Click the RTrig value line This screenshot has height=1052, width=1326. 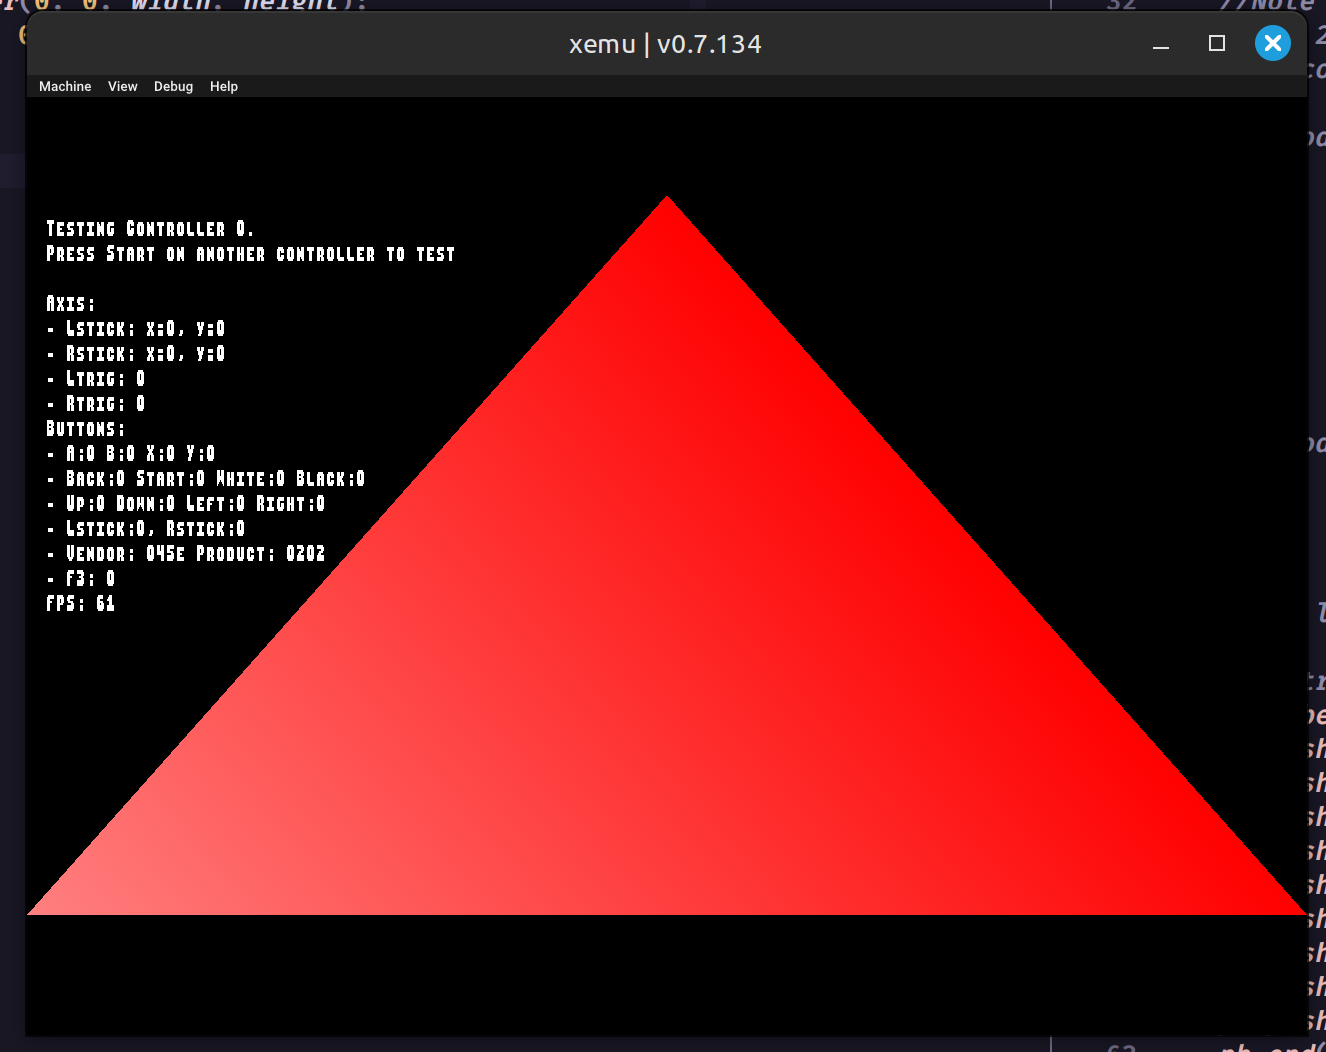tap(105, 404)
